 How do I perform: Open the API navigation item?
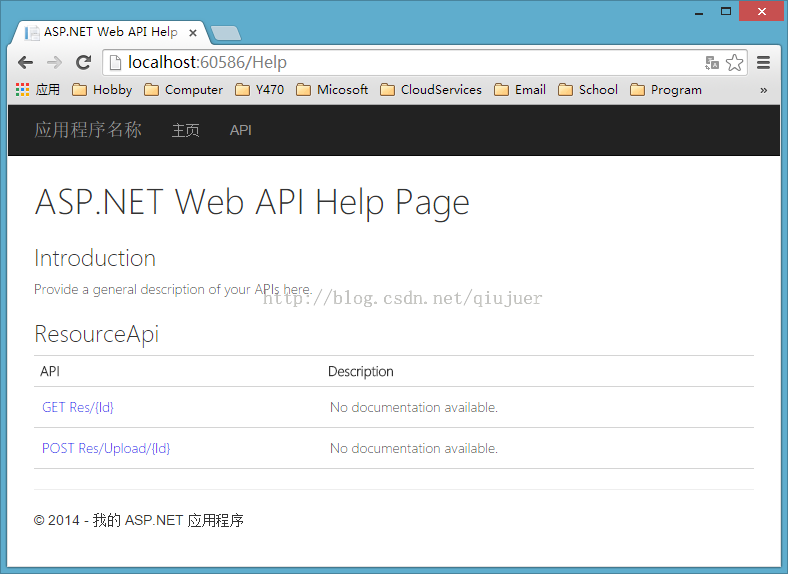[241, 130]
